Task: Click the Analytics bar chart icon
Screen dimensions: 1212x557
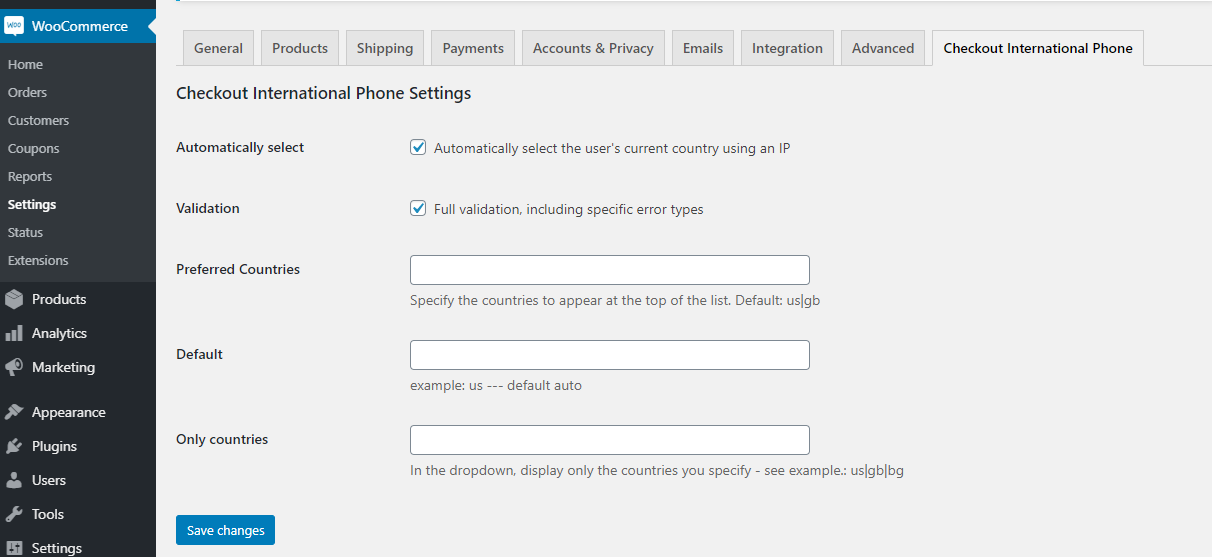Action: tap(14, 333)
